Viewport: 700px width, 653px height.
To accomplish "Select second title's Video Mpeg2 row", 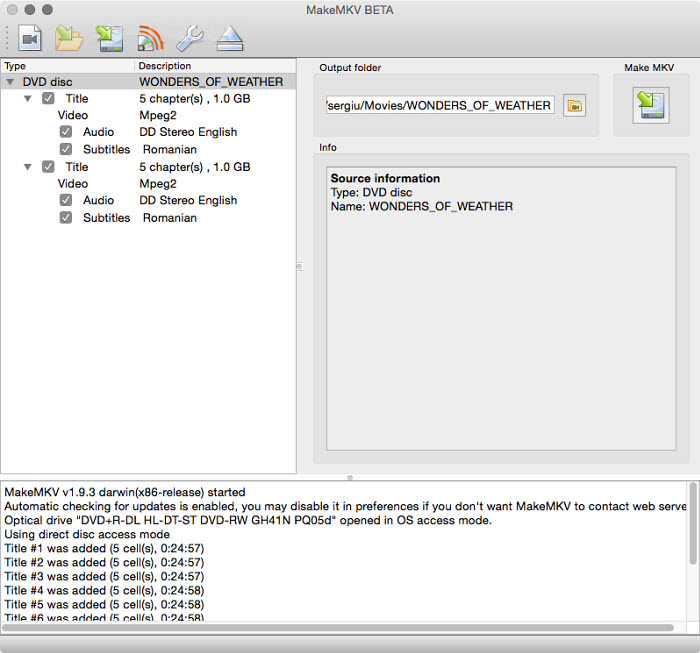I will tap(148, 183).
